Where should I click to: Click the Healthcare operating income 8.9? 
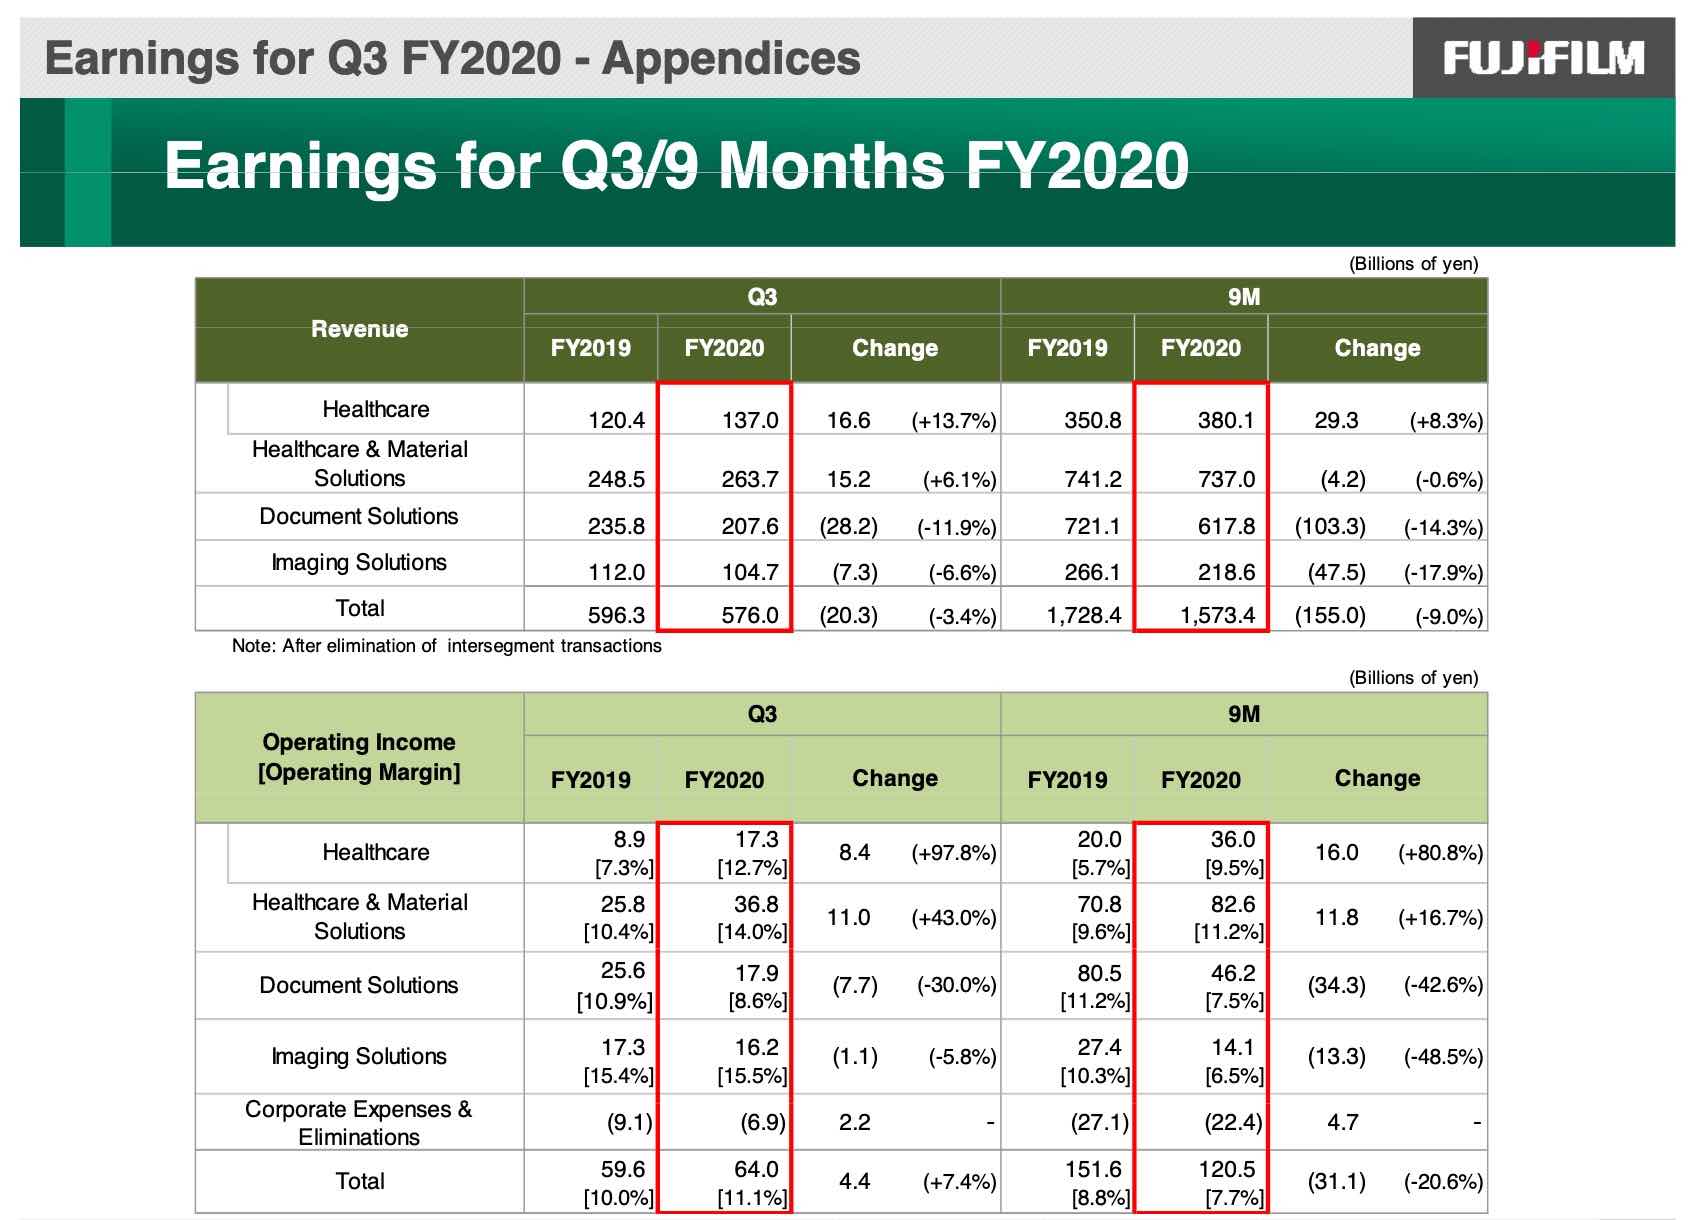click(x=630, y=839)
